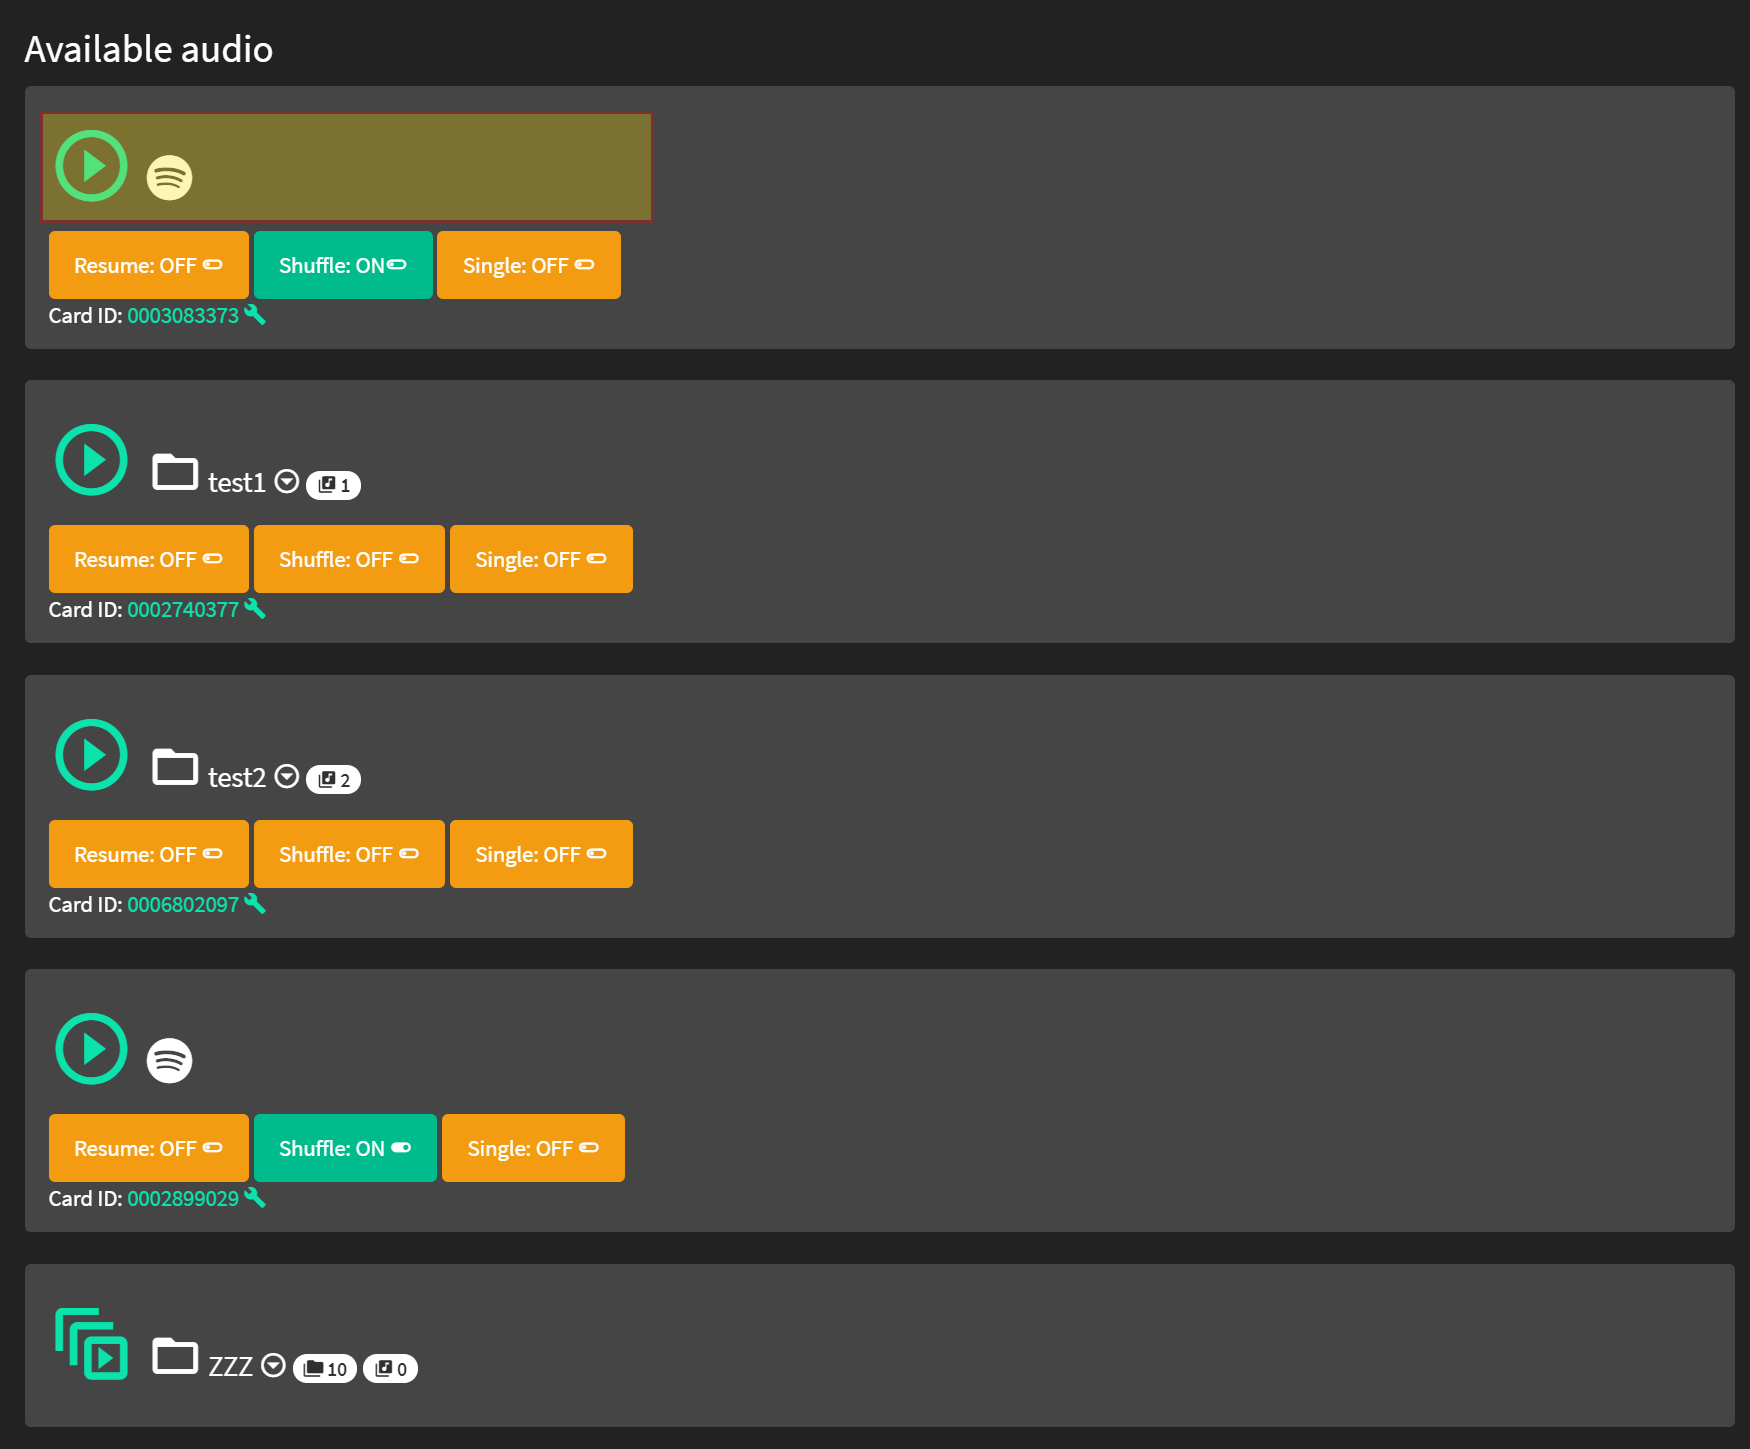Toggle Shuffle: OFF for test2 folder

pos(349,854)
